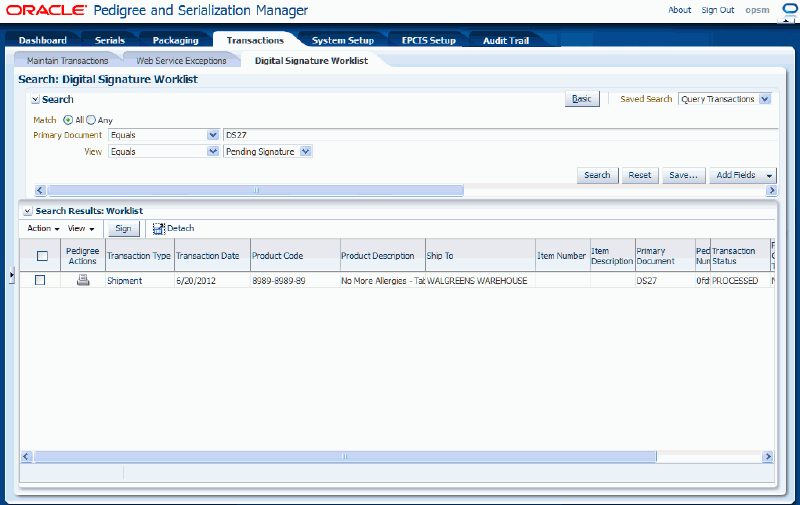Image resolution: width=800 pixels, height=505 pixels.
Task: Open the Primary Document operator dropdown
Action: coord(213,135)
